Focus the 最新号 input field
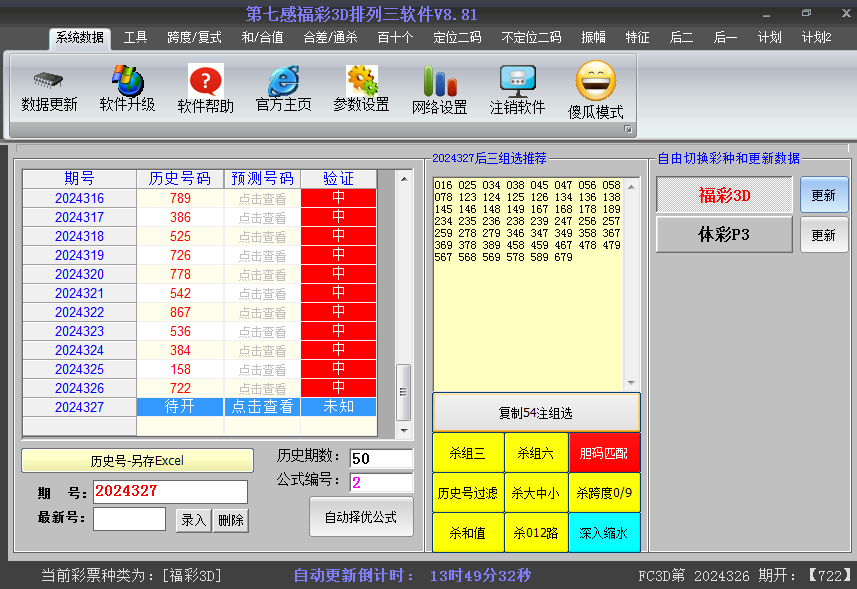This screenshot has height=589, width=857. [130, 519]
